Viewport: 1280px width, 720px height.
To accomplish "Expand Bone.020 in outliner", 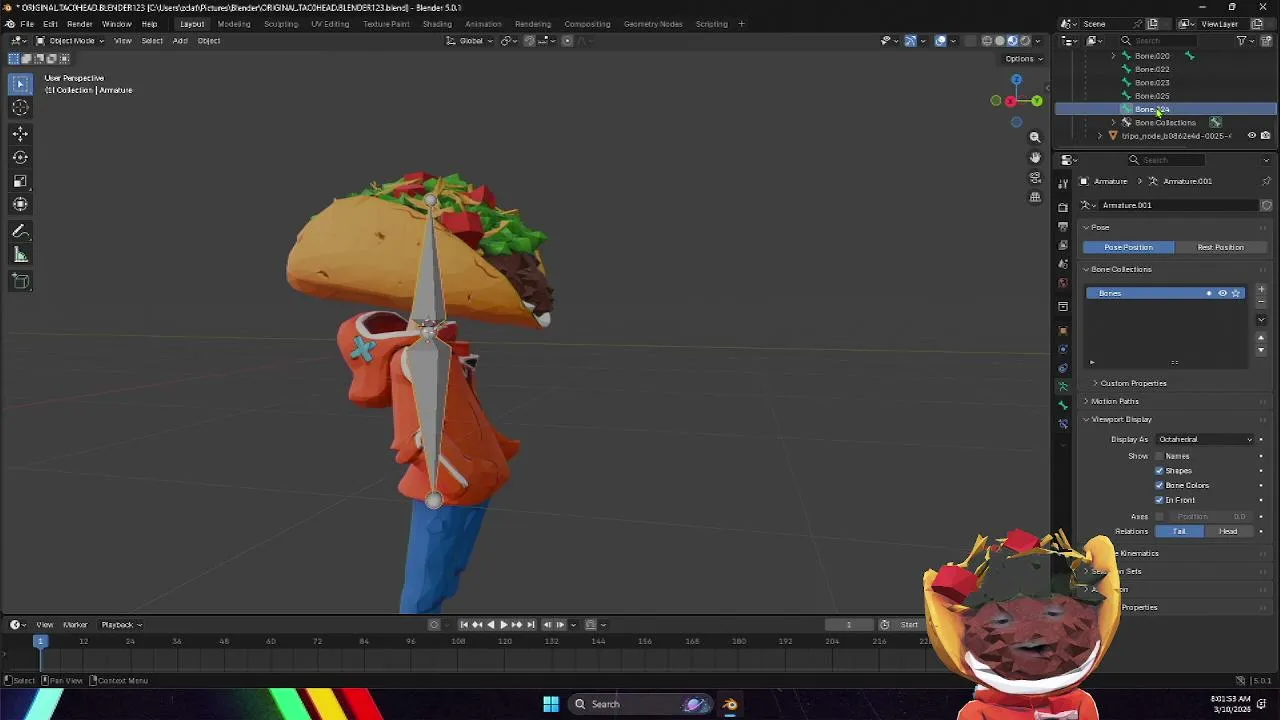I will (1114, 56).
